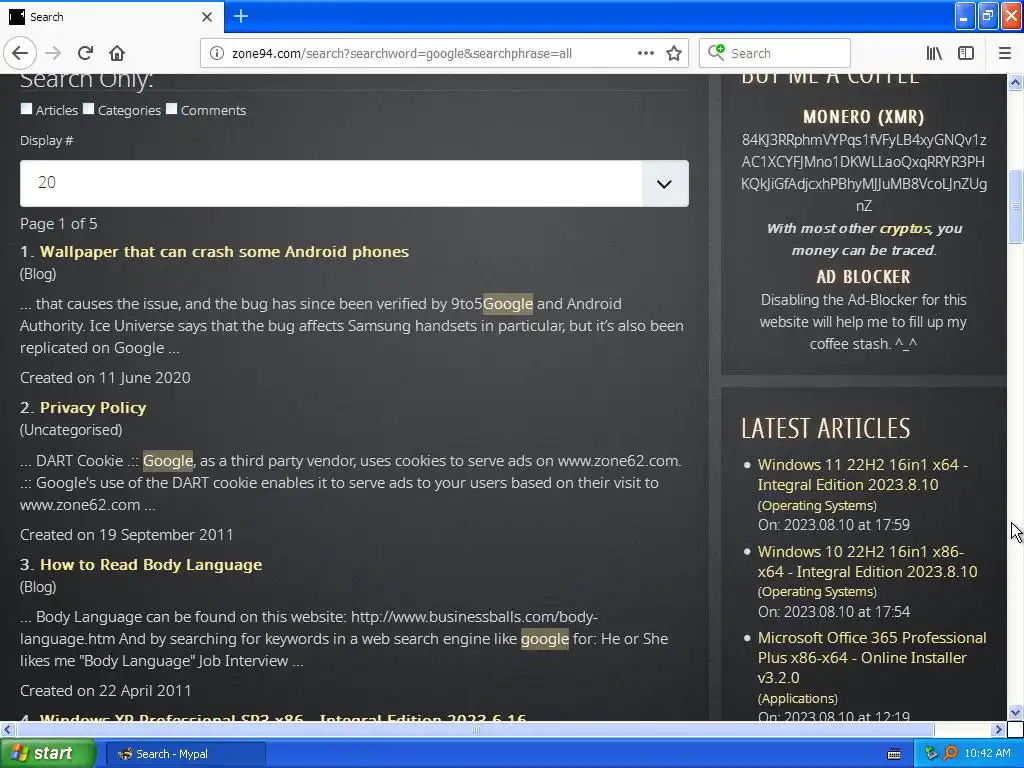Open the page actions three-dot menu
This screenshot has width=1024, height=768.
[645, 53]
